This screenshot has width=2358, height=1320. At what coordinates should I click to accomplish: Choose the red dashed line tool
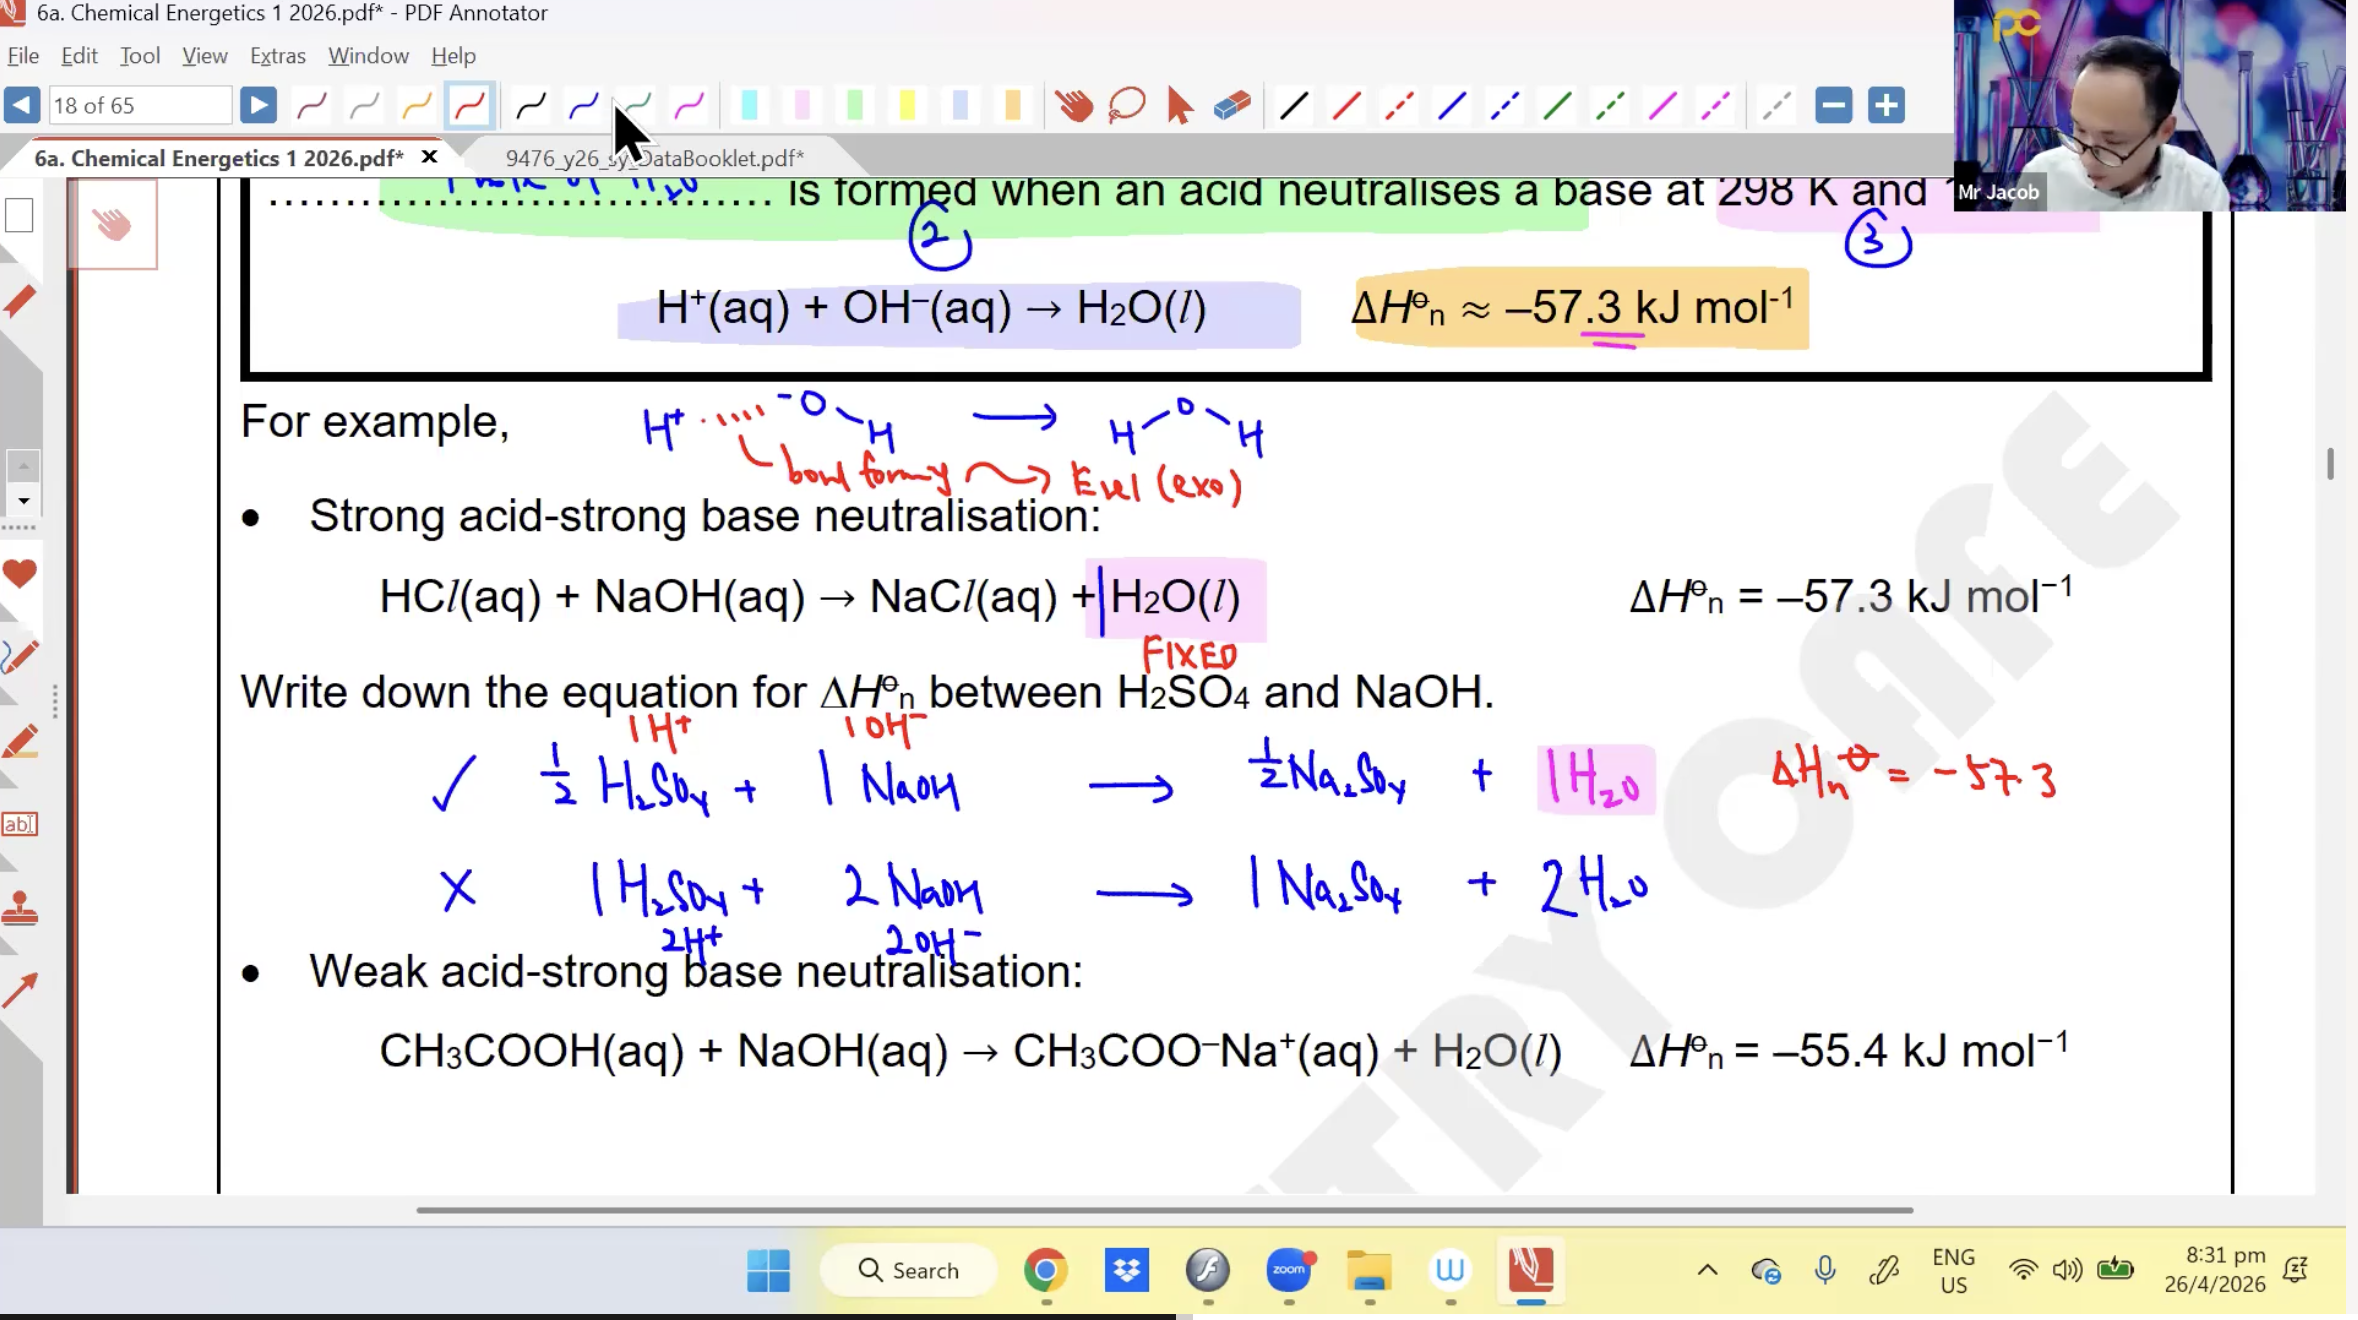pos(1399,105)
